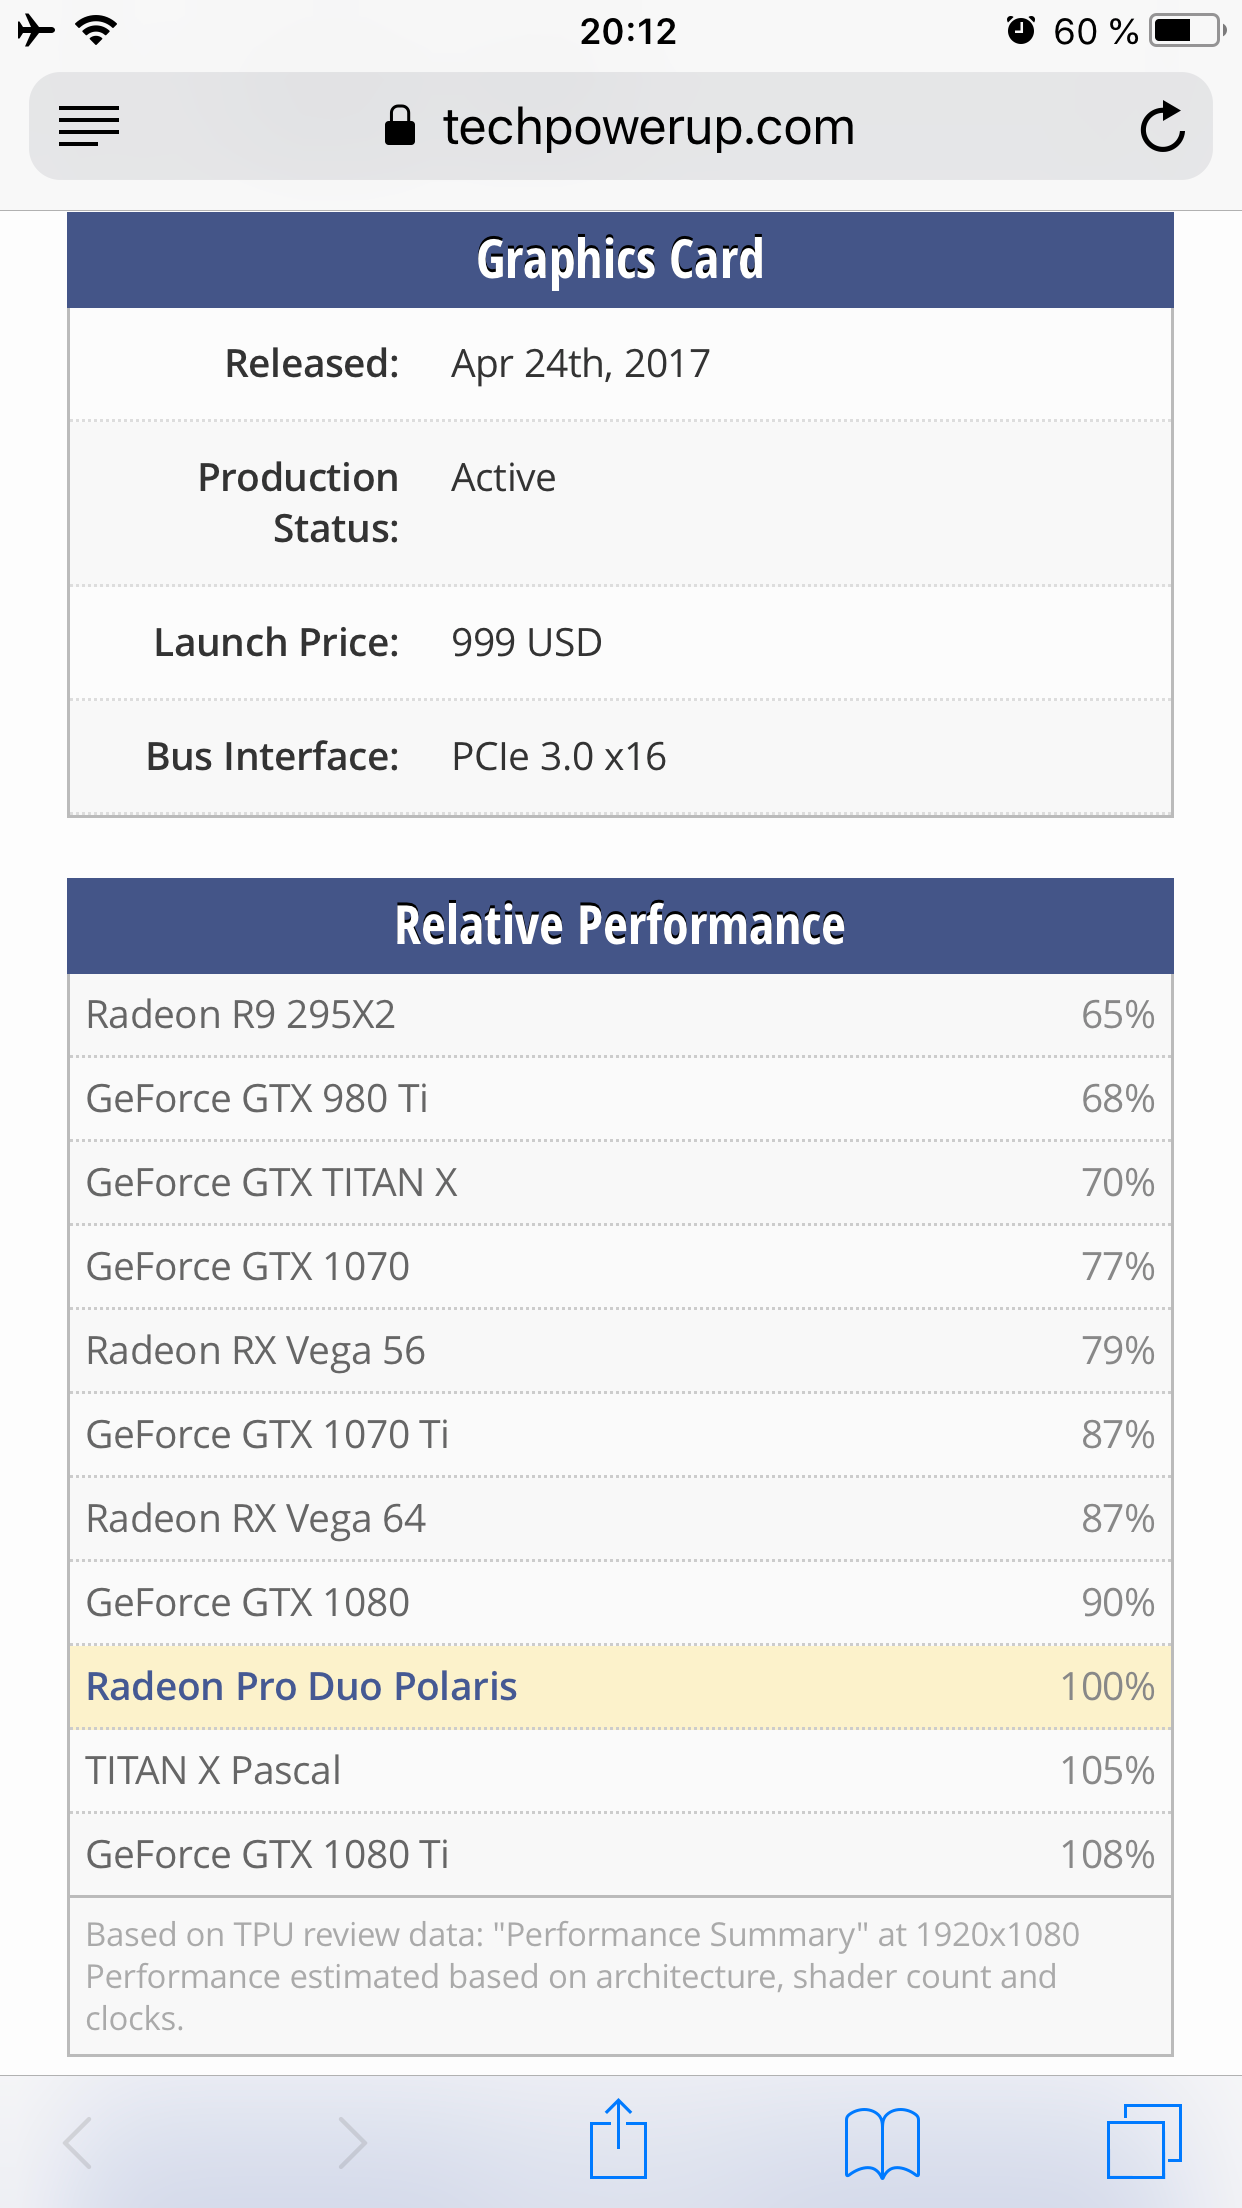Screen dimensions: 1242x2208
Task: Show open tabs overview
Action: click(x=1144, y=2141)
